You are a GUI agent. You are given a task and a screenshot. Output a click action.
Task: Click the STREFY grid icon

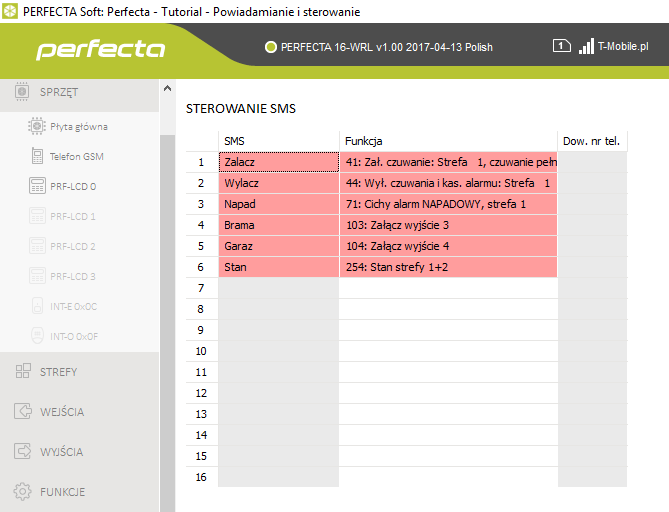pyautogui.click(x=23, y=371)
